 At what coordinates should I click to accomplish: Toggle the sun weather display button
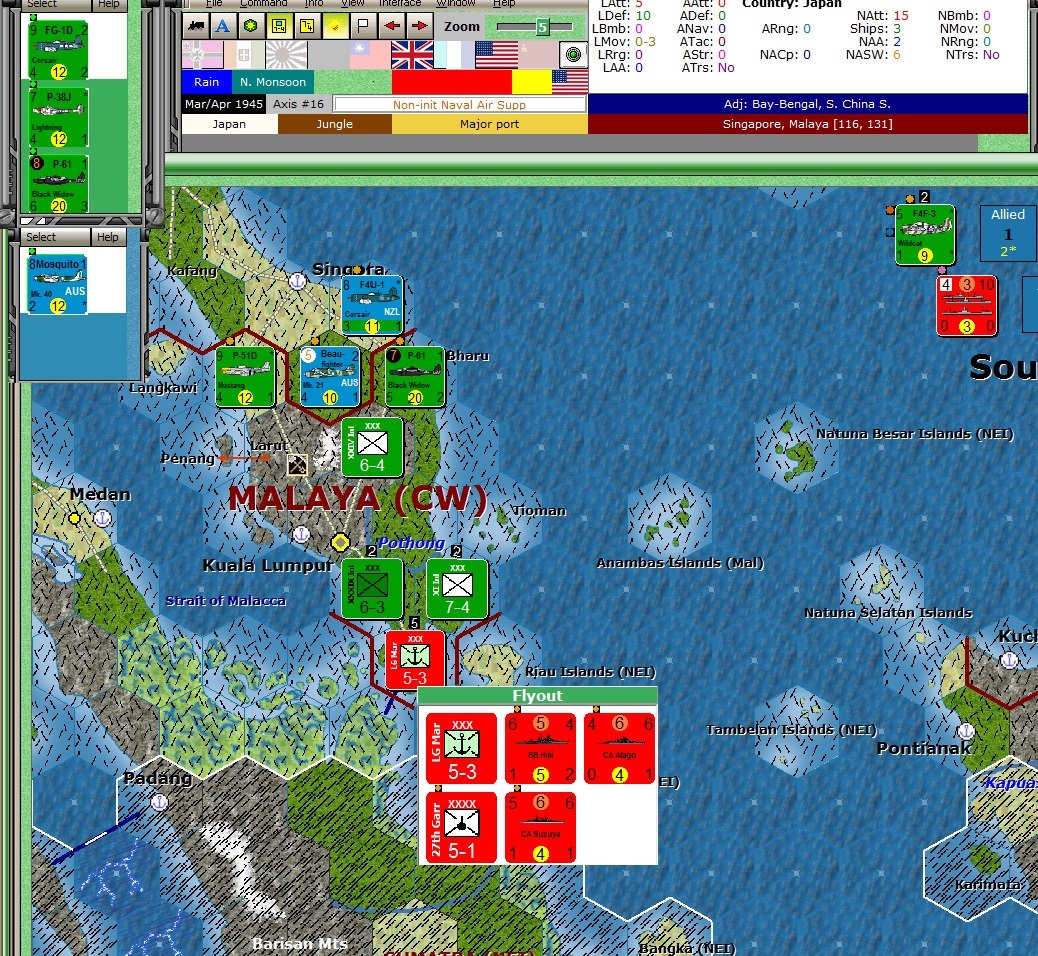point(336,26)
